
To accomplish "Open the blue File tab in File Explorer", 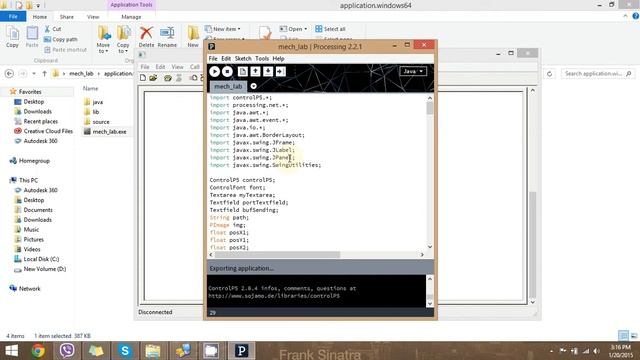I will [13, 17].
